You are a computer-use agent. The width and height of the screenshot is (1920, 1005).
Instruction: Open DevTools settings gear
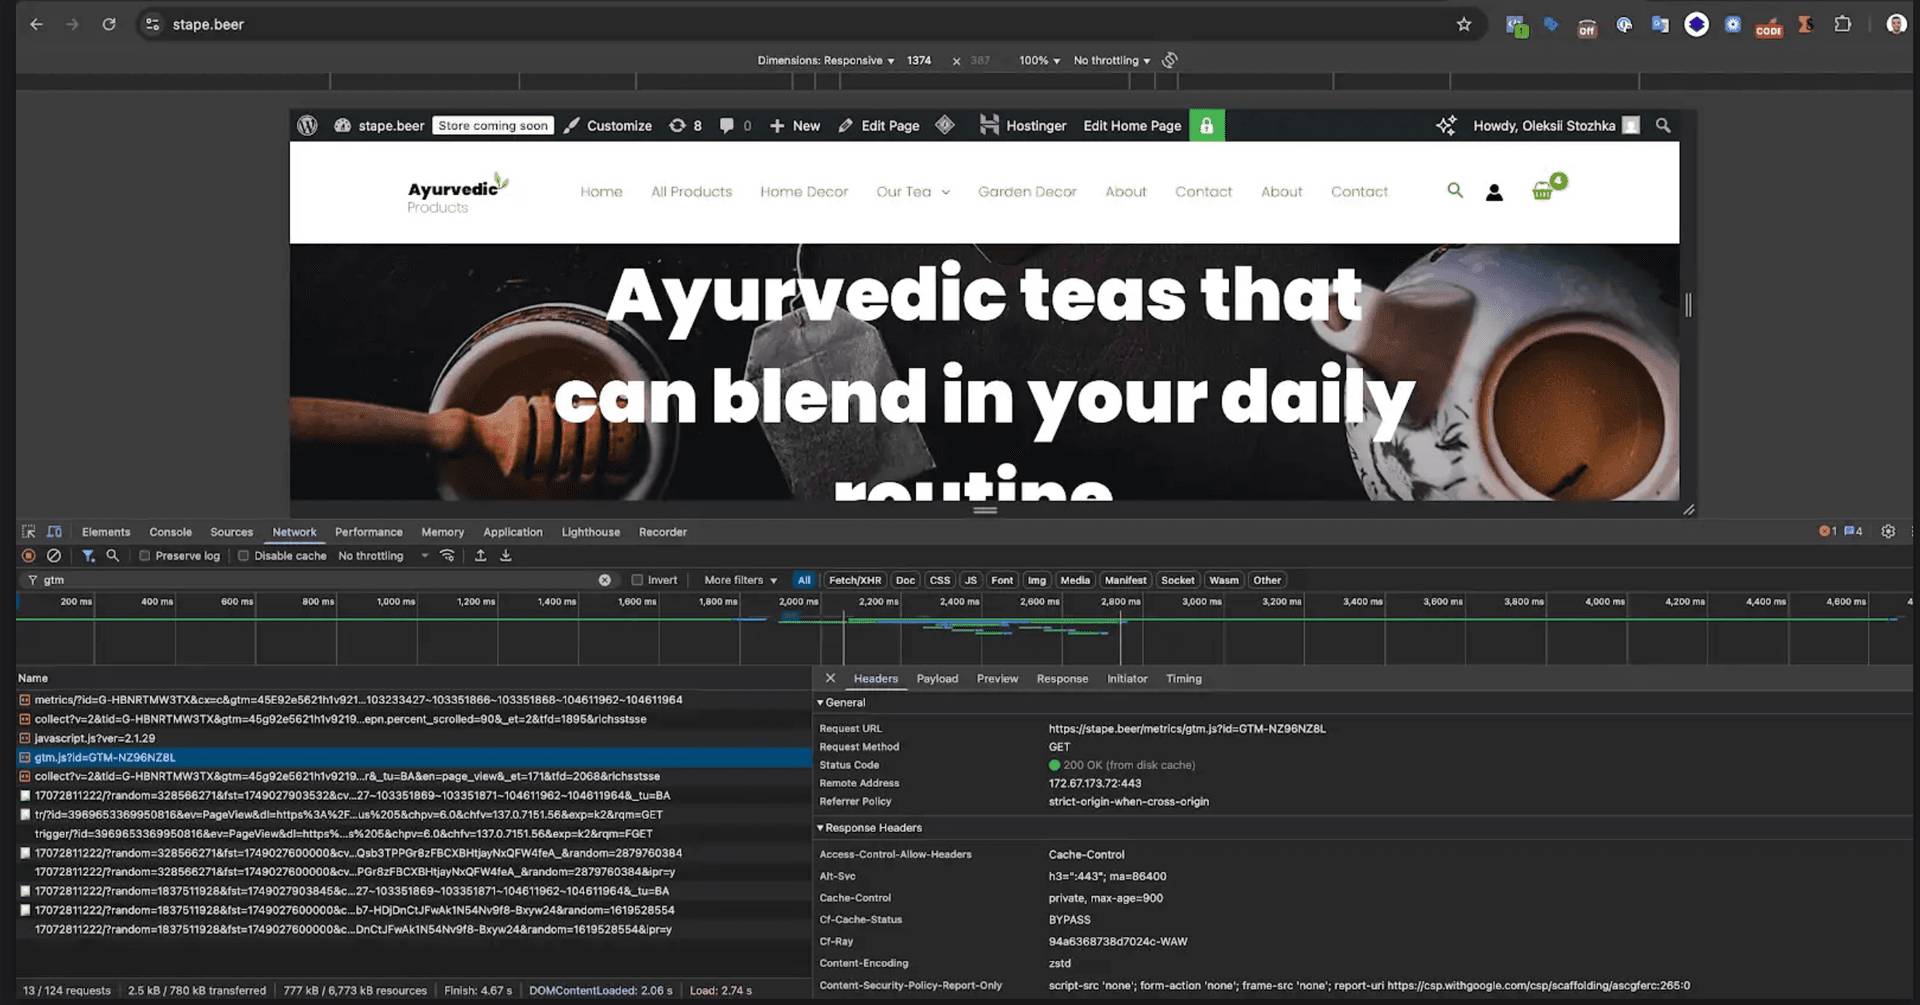click(x=1888, y=532)
